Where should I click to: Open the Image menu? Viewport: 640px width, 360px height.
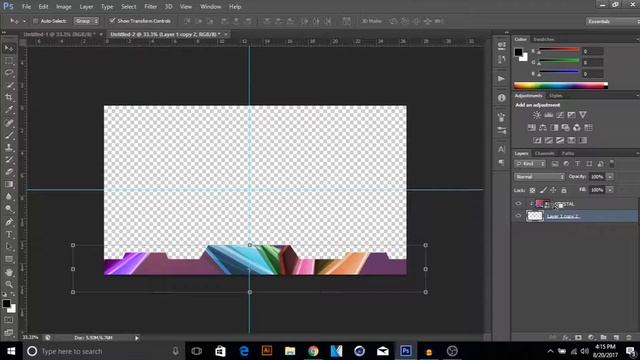[63, 7]
